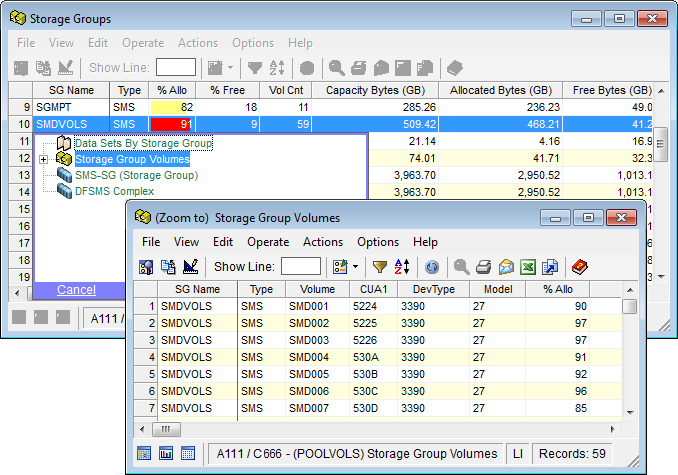The image size is (678, 475).
Task: Click the mail envelope icon in the front toolbar
Action: (x=506, y=267)
